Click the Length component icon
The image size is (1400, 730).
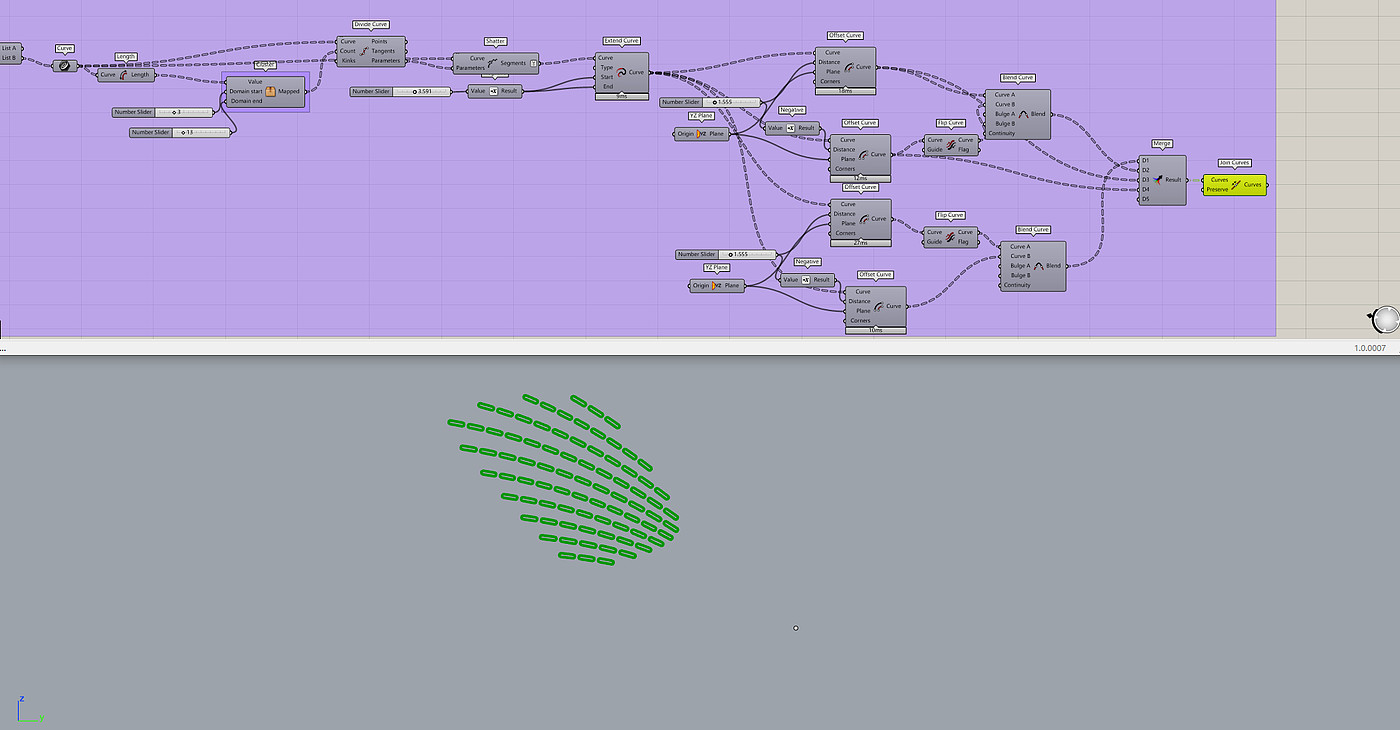(x=125, y=75)
